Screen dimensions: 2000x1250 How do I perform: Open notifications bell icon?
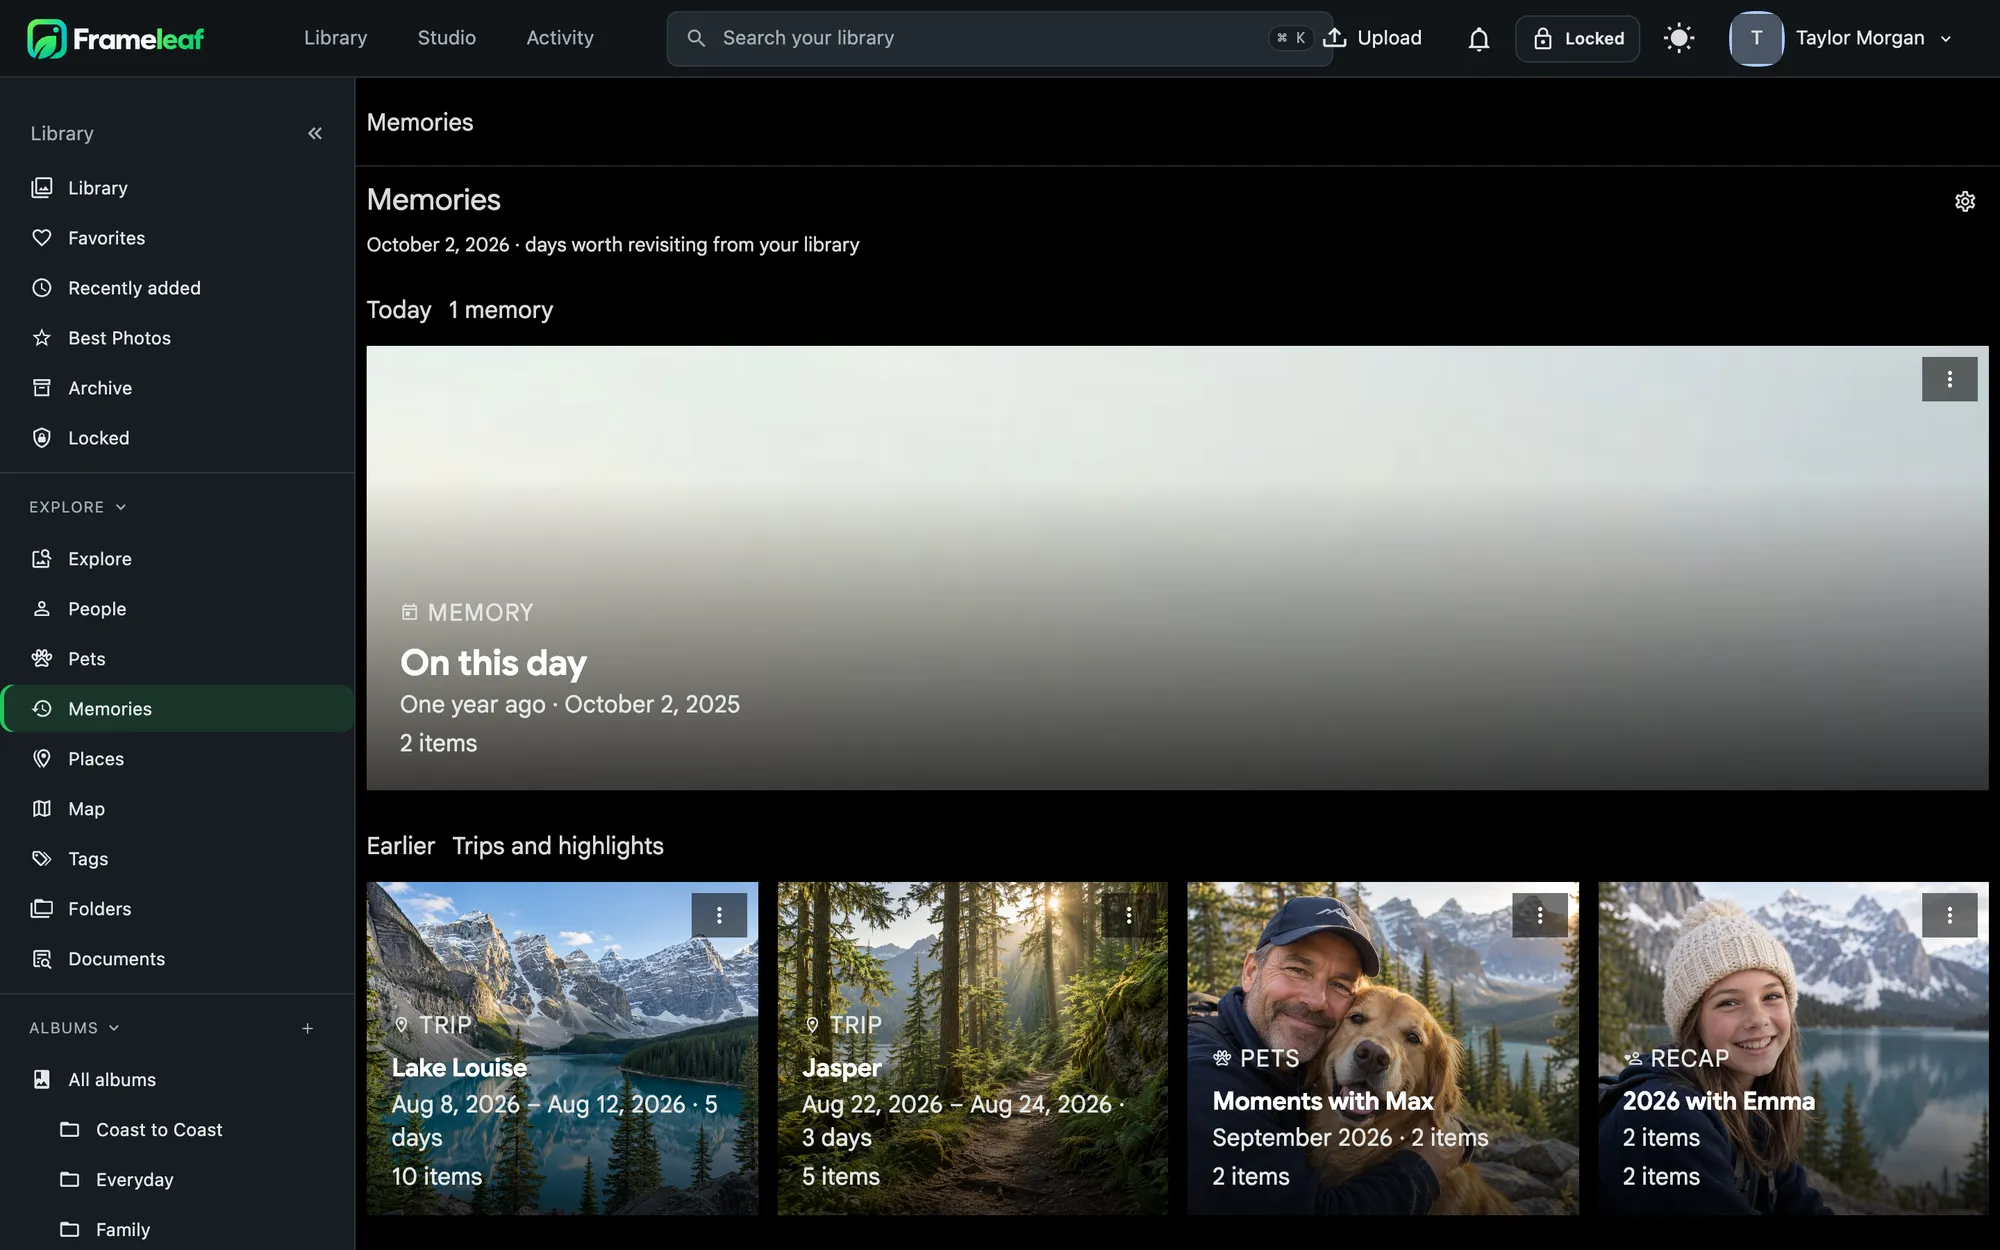1478,39
